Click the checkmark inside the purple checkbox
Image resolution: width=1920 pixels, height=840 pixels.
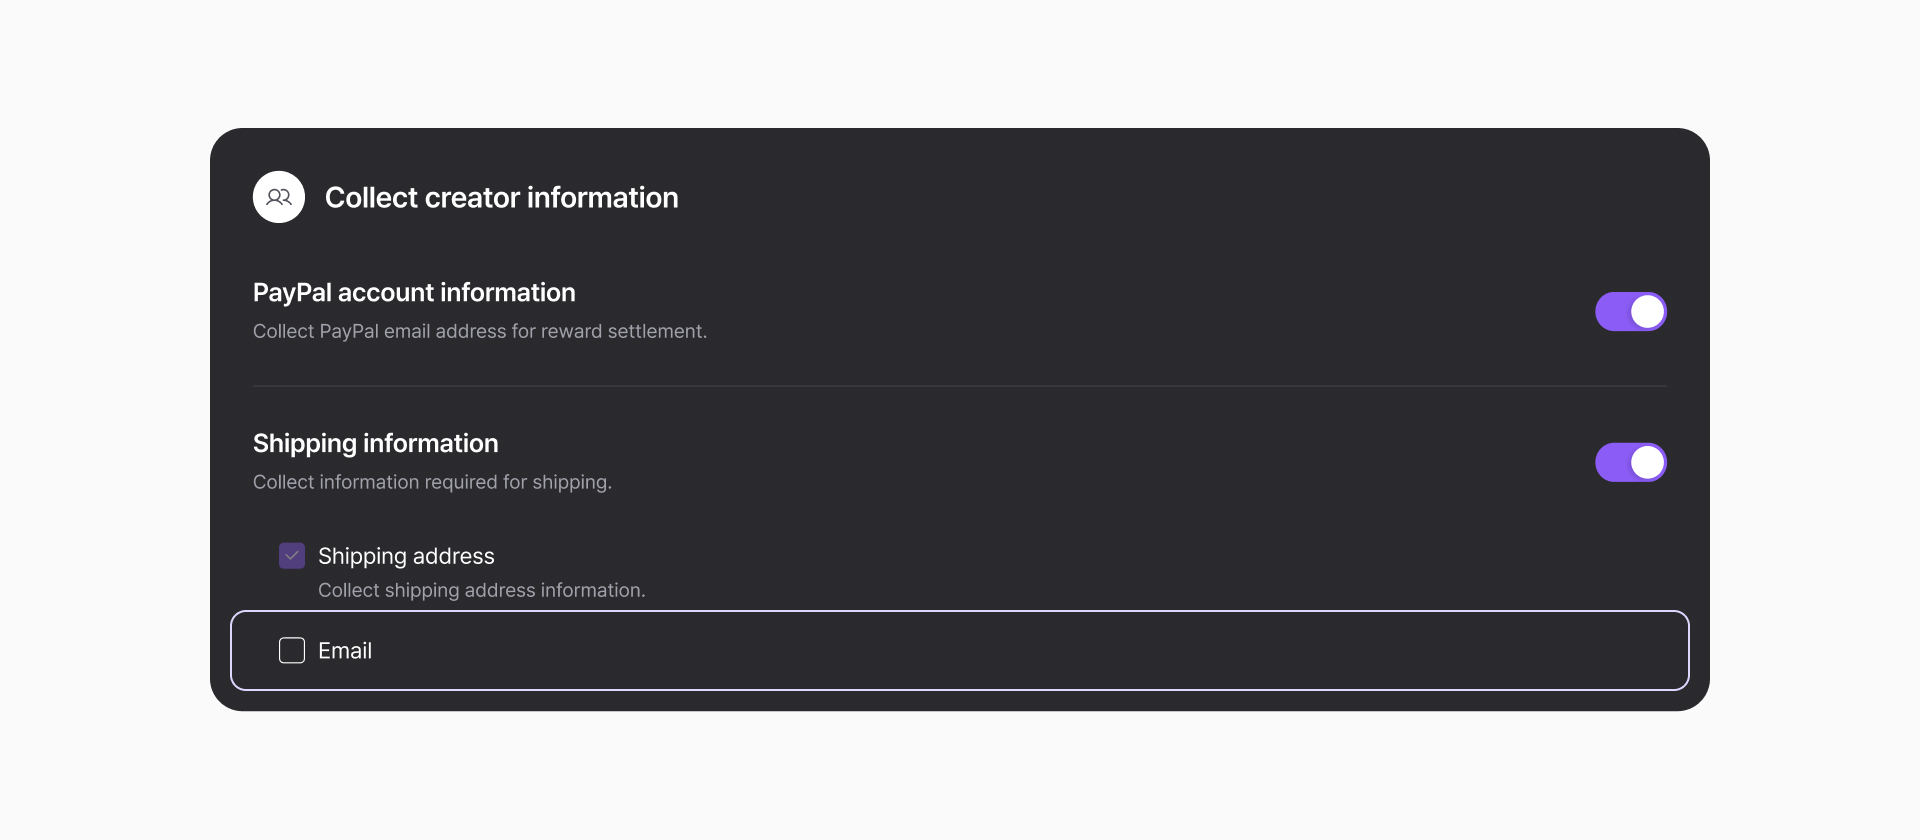coord(292,556)
